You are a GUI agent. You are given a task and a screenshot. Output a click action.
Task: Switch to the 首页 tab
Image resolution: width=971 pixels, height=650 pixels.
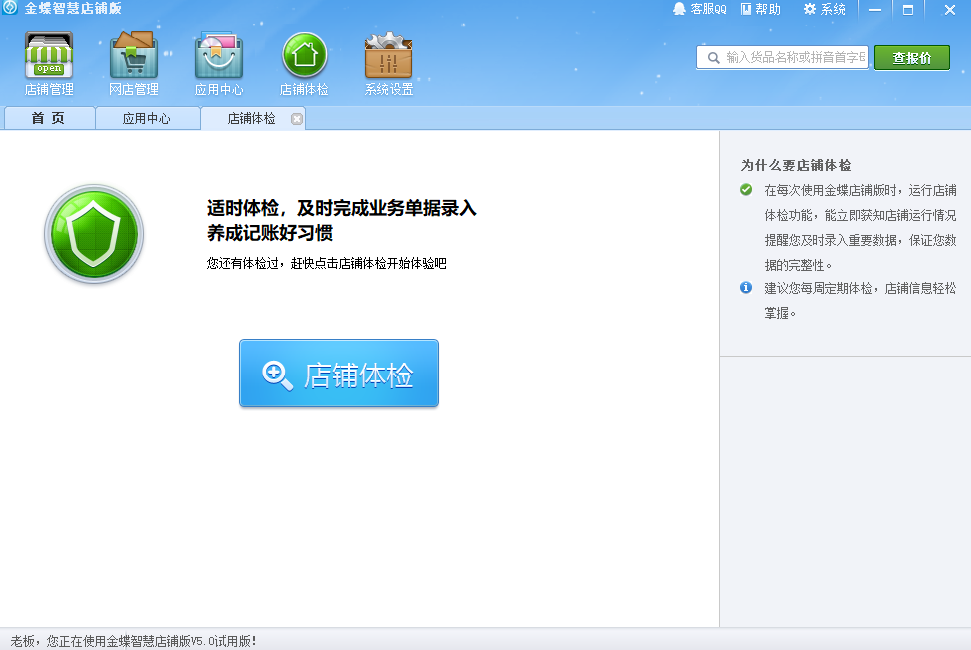click(49, 118)
